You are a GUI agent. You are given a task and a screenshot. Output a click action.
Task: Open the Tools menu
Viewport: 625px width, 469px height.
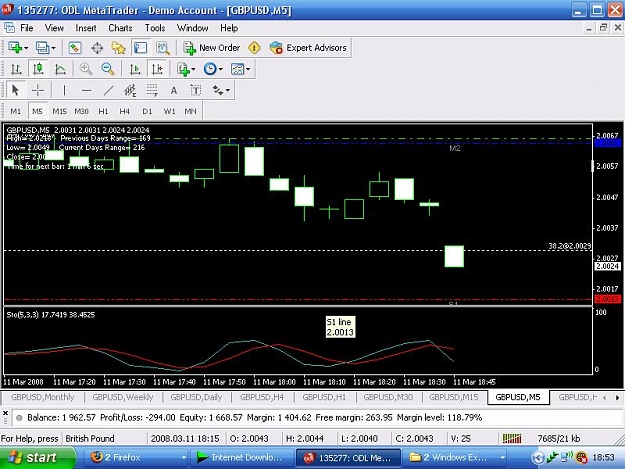tap(155, 28)
